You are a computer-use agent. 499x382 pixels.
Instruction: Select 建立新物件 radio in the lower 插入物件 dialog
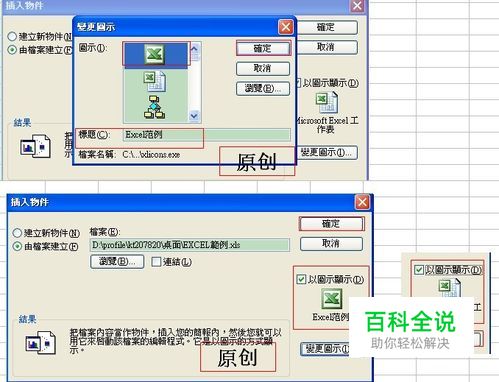coord(17,233)
